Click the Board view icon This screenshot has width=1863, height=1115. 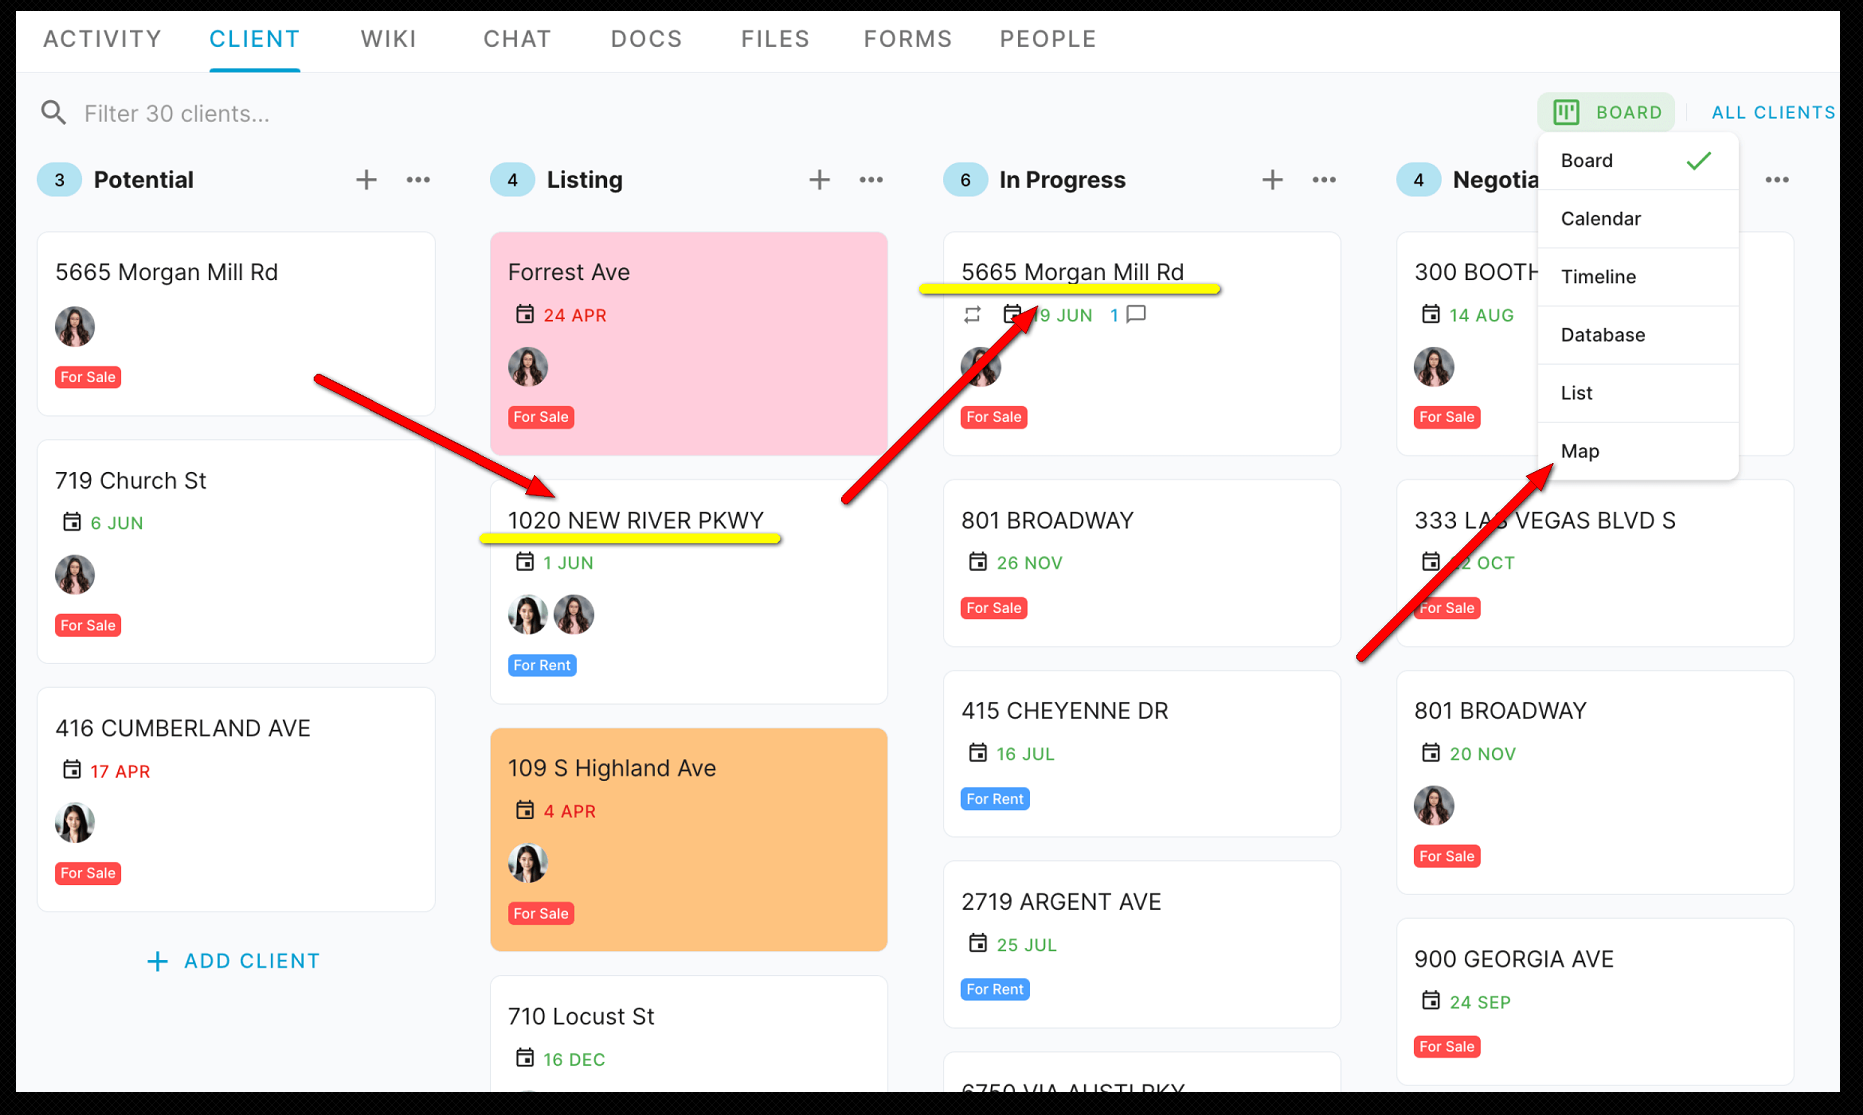tap(1566, 112)
